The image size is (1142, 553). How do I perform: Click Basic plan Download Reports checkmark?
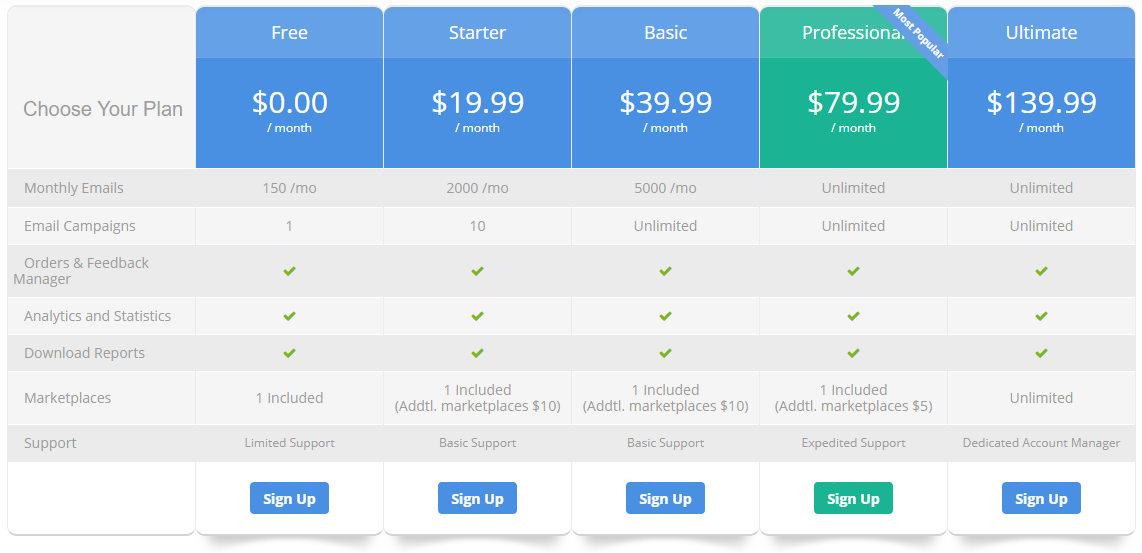coord(665,353)
